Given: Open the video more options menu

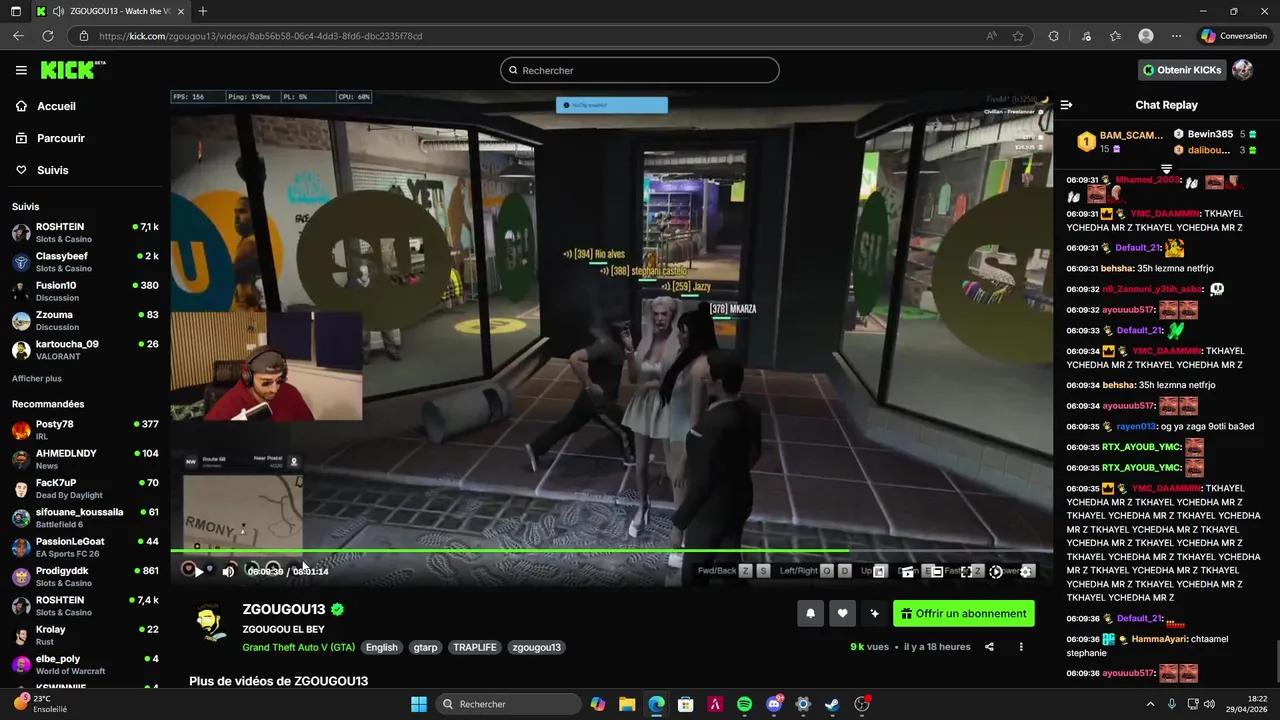Looking at the screenshot, I should 1021,647.
